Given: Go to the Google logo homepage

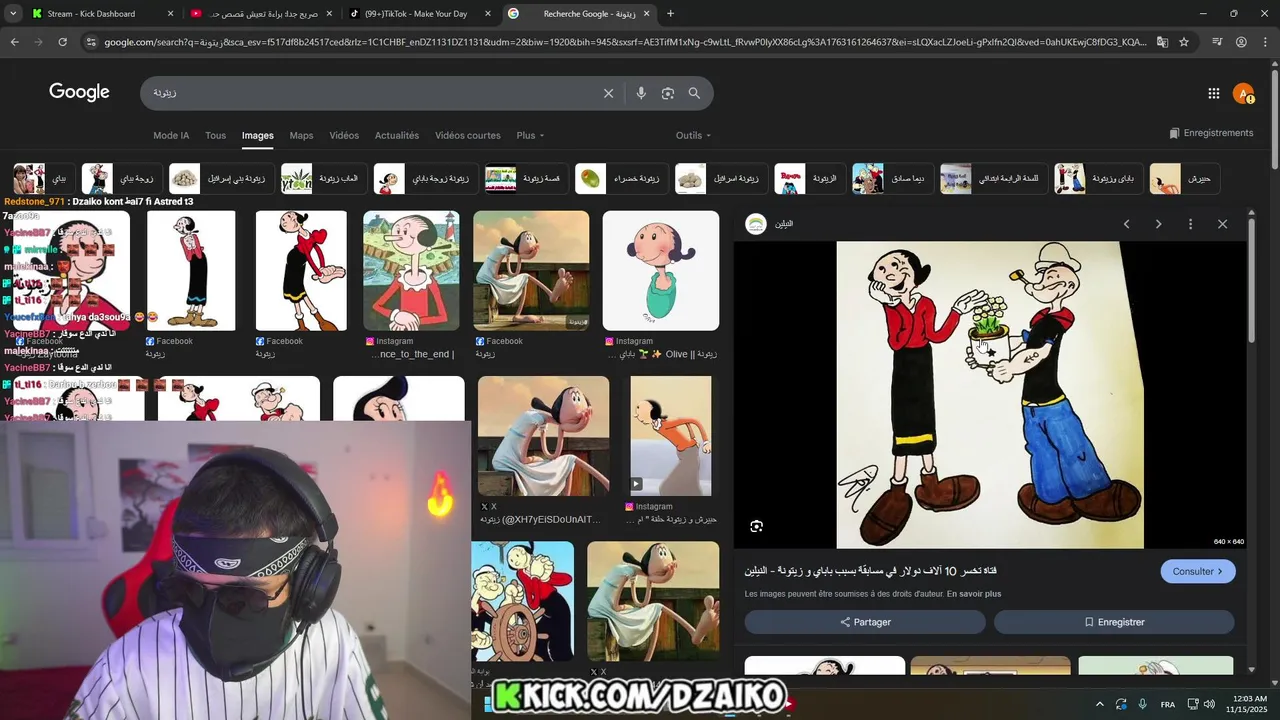Looking at the screenshot, I should tap(79, 92).
